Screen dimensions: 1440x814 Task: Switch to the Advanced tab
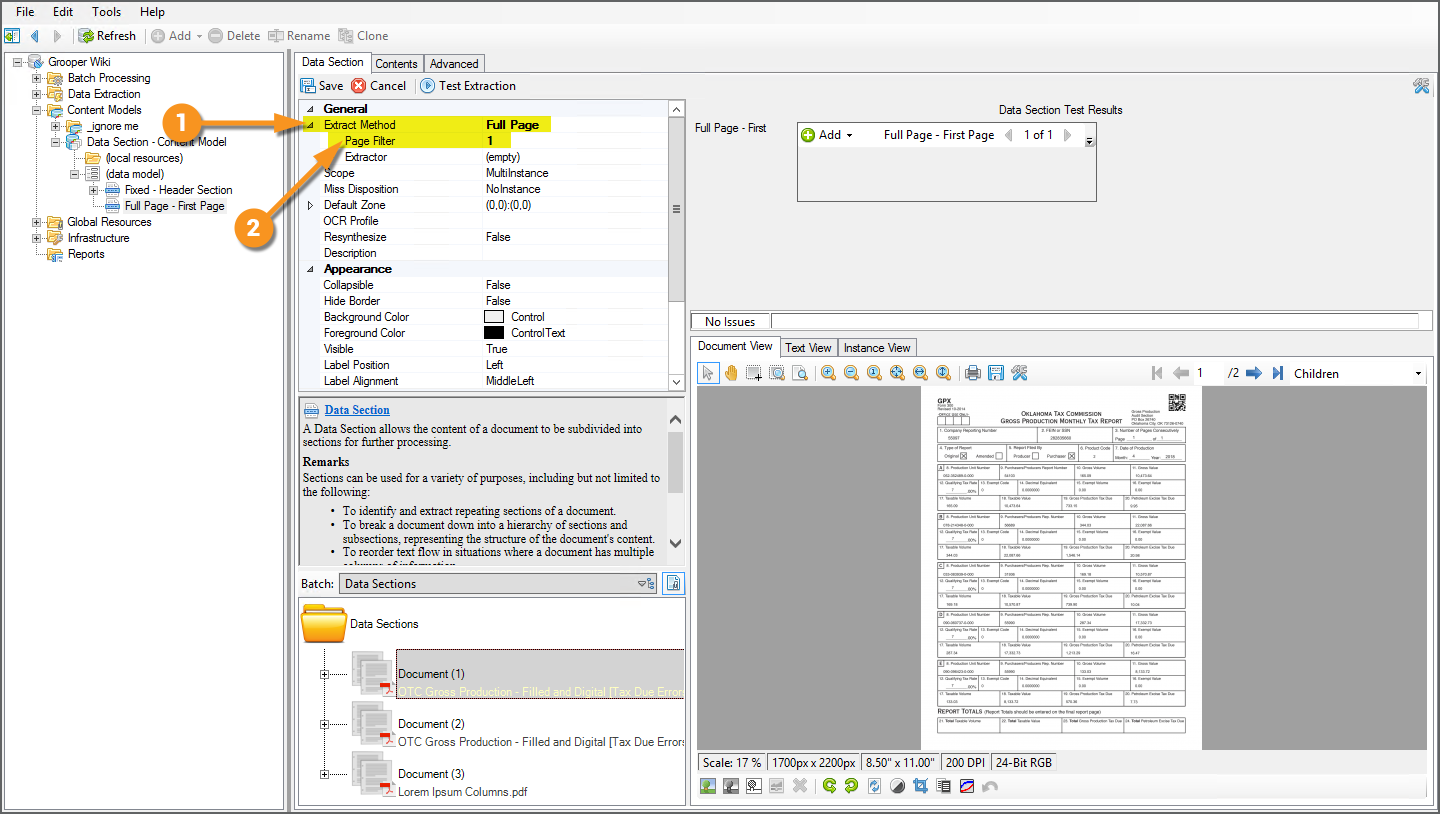click(x=454, y=64)
